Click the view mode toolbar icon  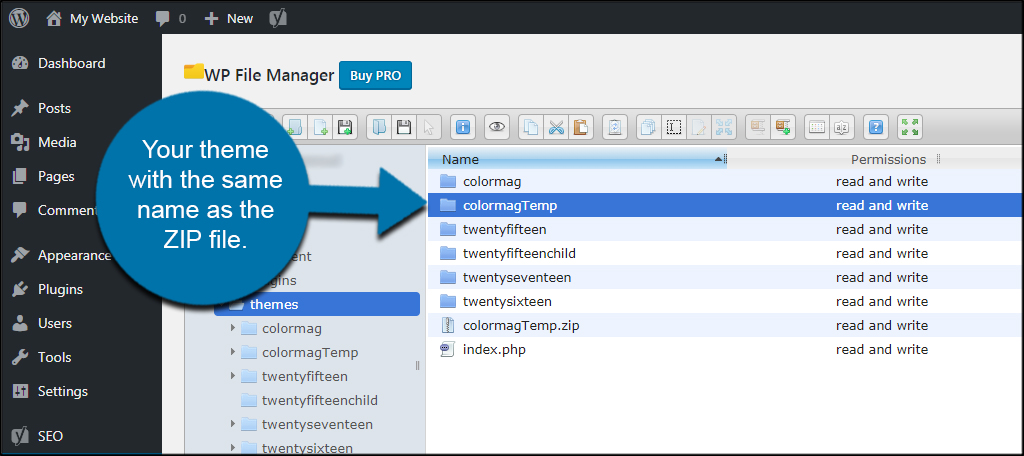(817, 127)
